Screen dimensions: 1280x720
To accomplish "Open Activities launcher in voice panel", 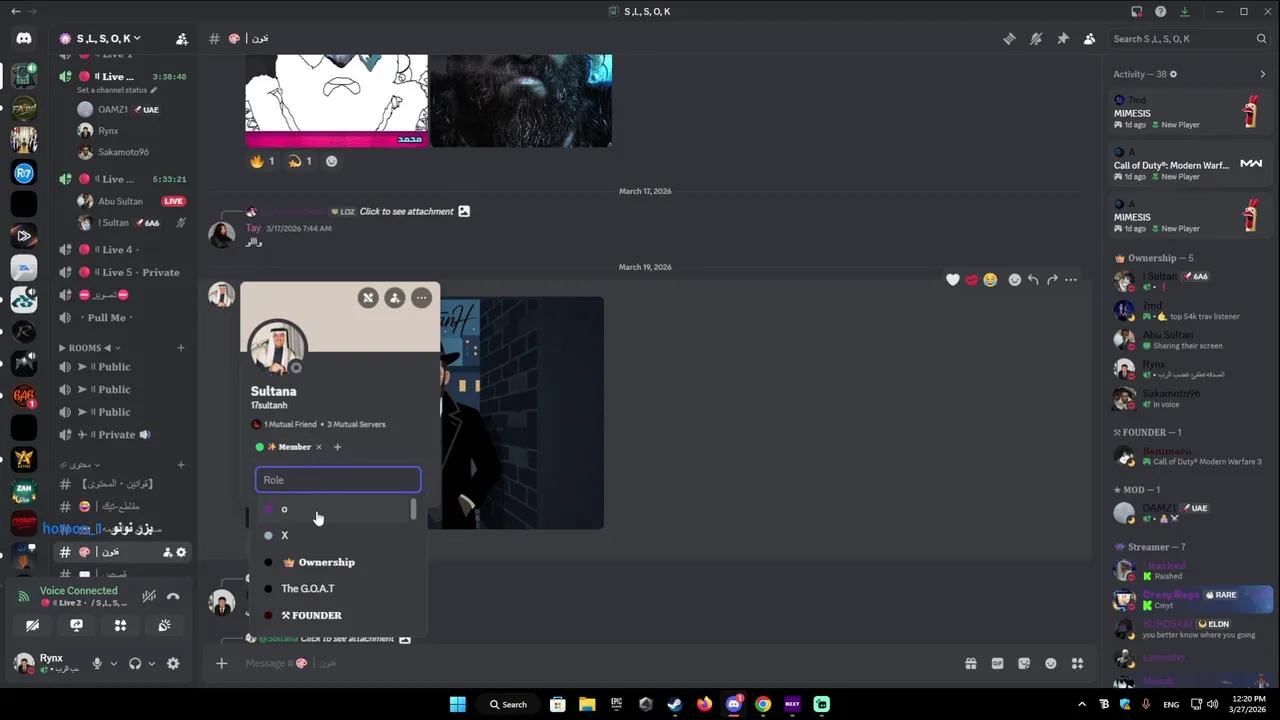I will pyautogui.click(x=120, y=626).
